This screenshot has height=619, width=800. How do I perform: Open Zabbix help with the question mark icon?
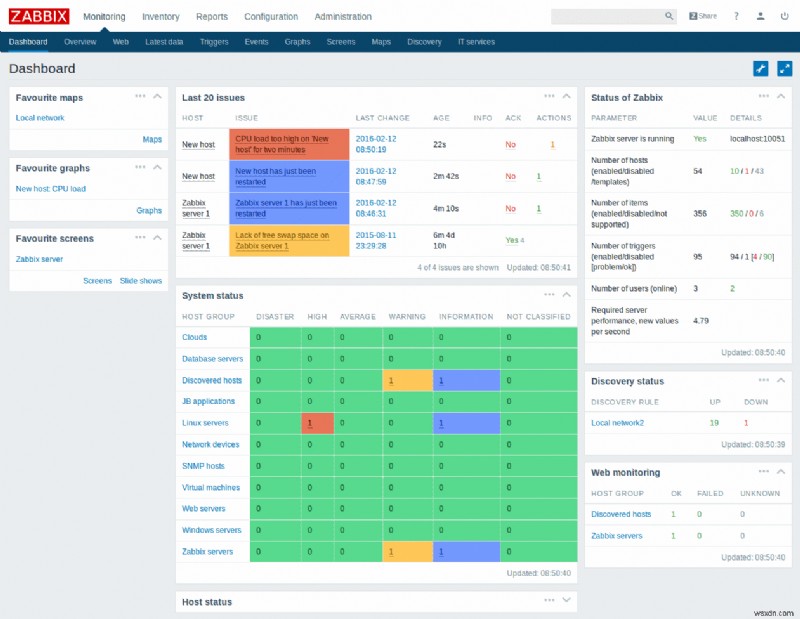click(x=737, y=16)
